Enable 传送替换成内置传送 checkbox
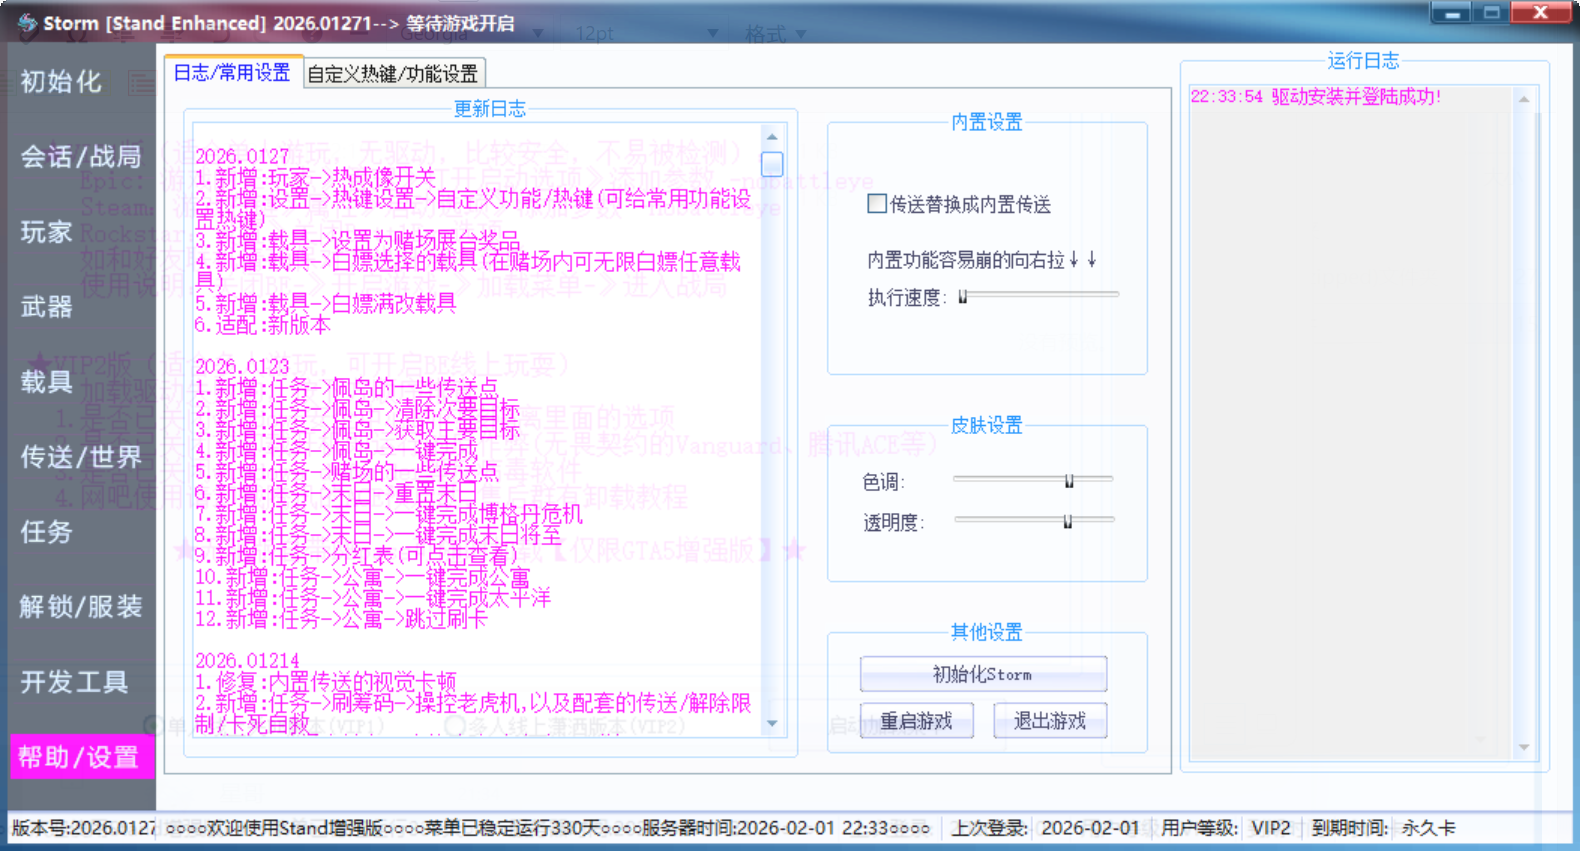This screenshot has width=1580, height=851. pos(877,204)
